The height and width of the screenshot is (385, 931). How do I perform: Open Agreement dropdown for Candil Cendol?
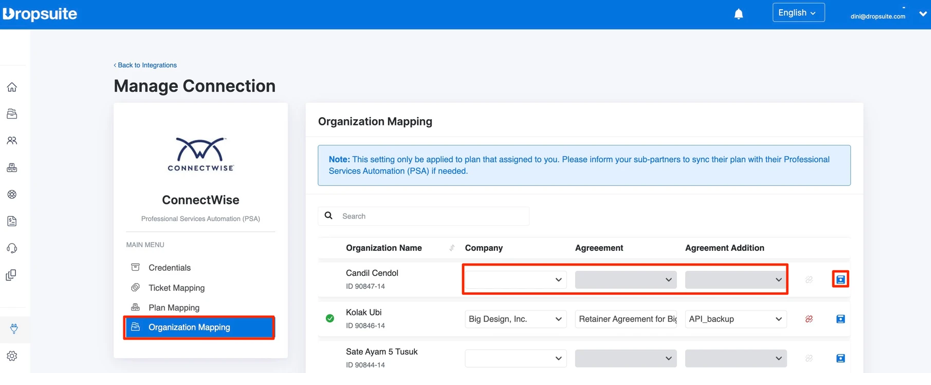[x=626, y=279]
